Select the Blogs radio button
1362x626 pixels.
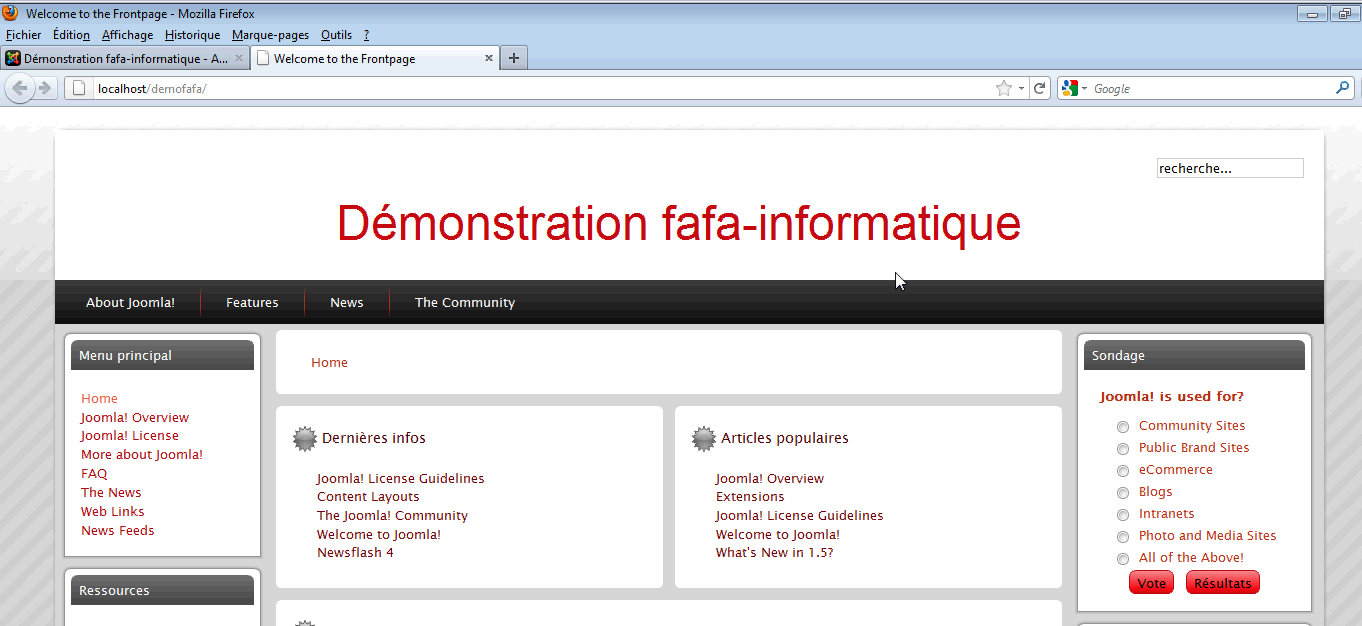coord(1123,493)
